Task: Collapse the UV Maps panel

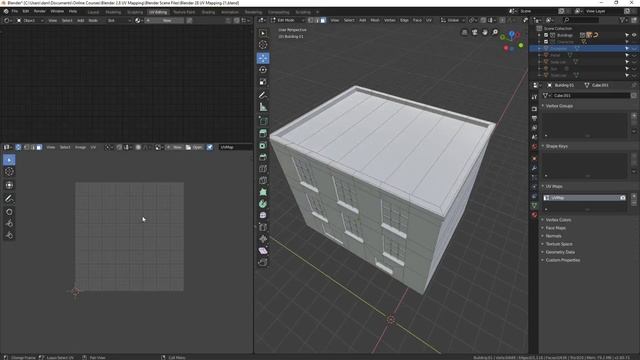Action: point(554,186)
